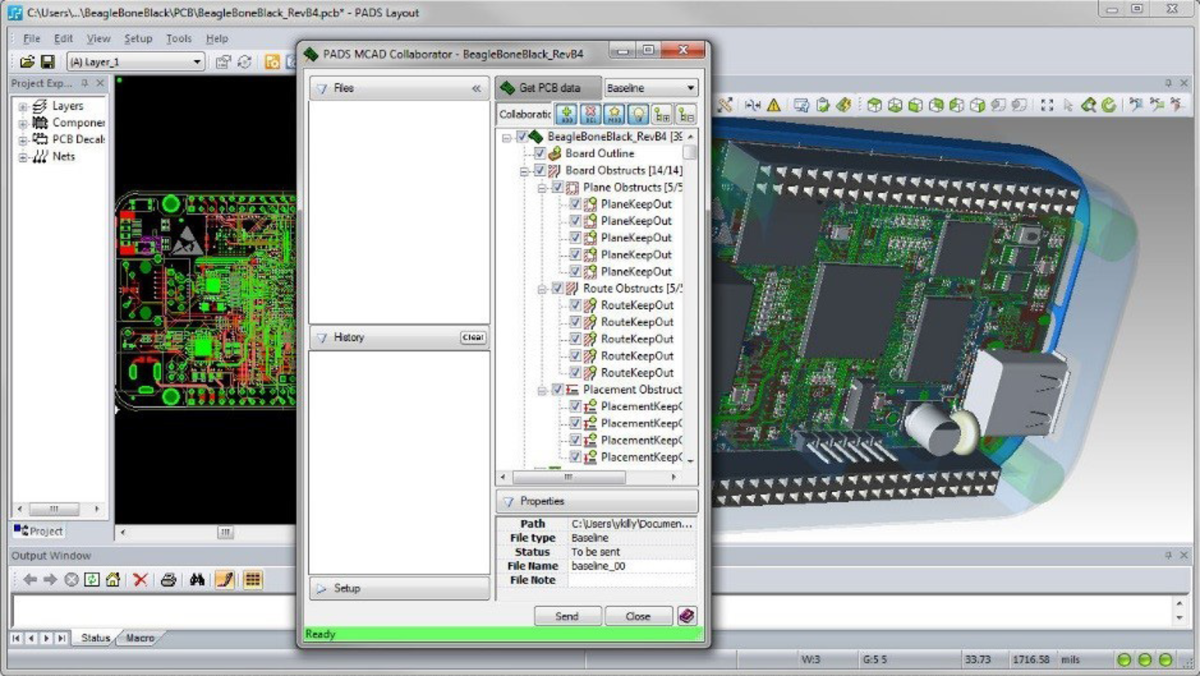Click the pin icon on Project Explorer header
This screenshot has height=676, width=1200.
pos(86,84)
